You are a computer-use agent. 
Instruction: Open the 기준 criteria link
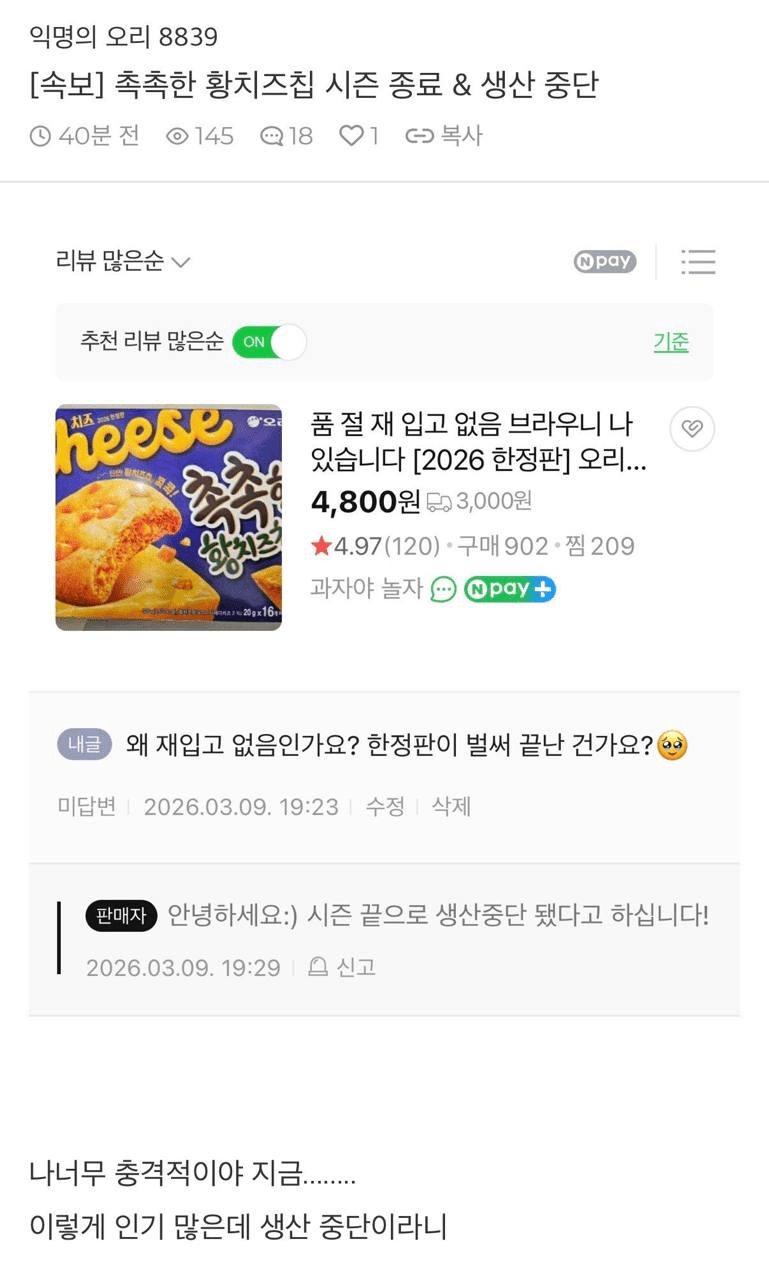(x=671, y=342)
